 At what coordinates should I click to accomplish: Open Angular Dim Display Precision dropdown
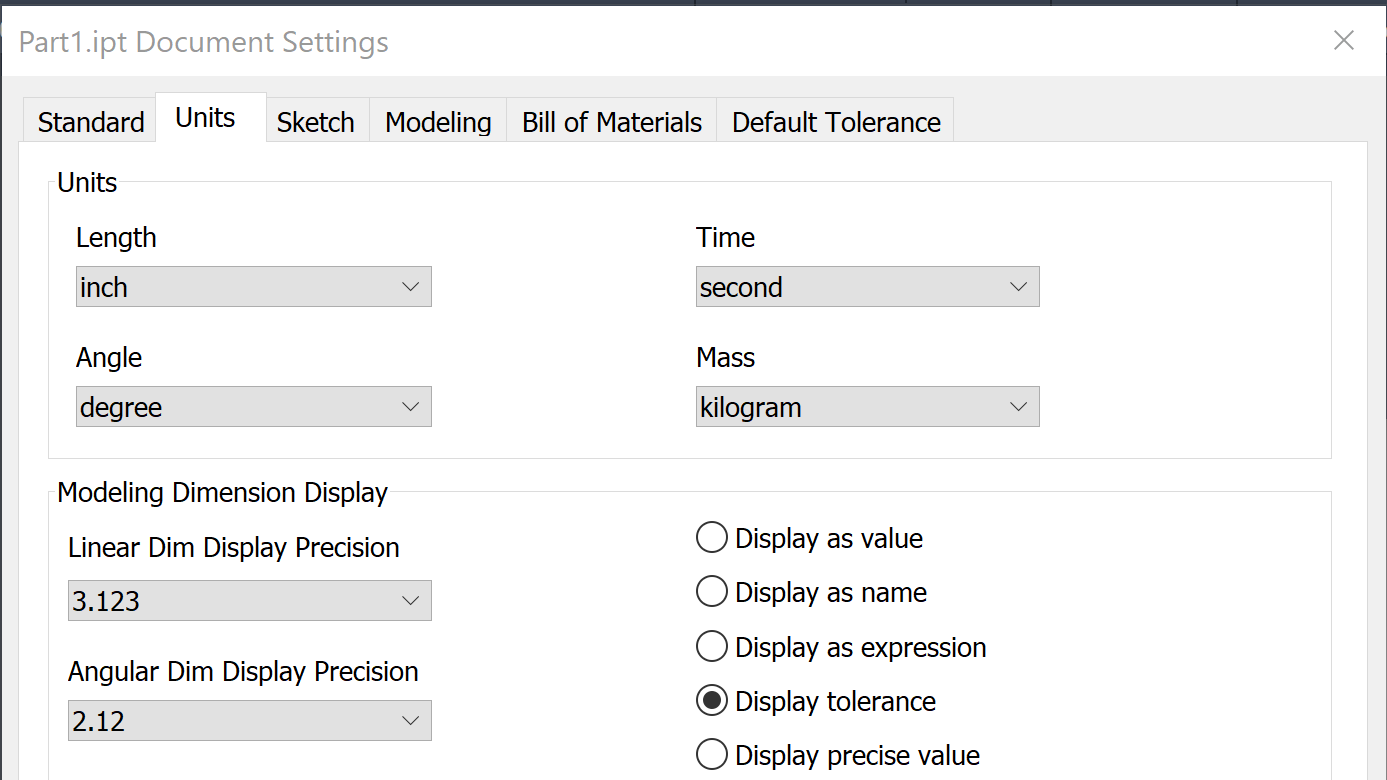(249, 721)
